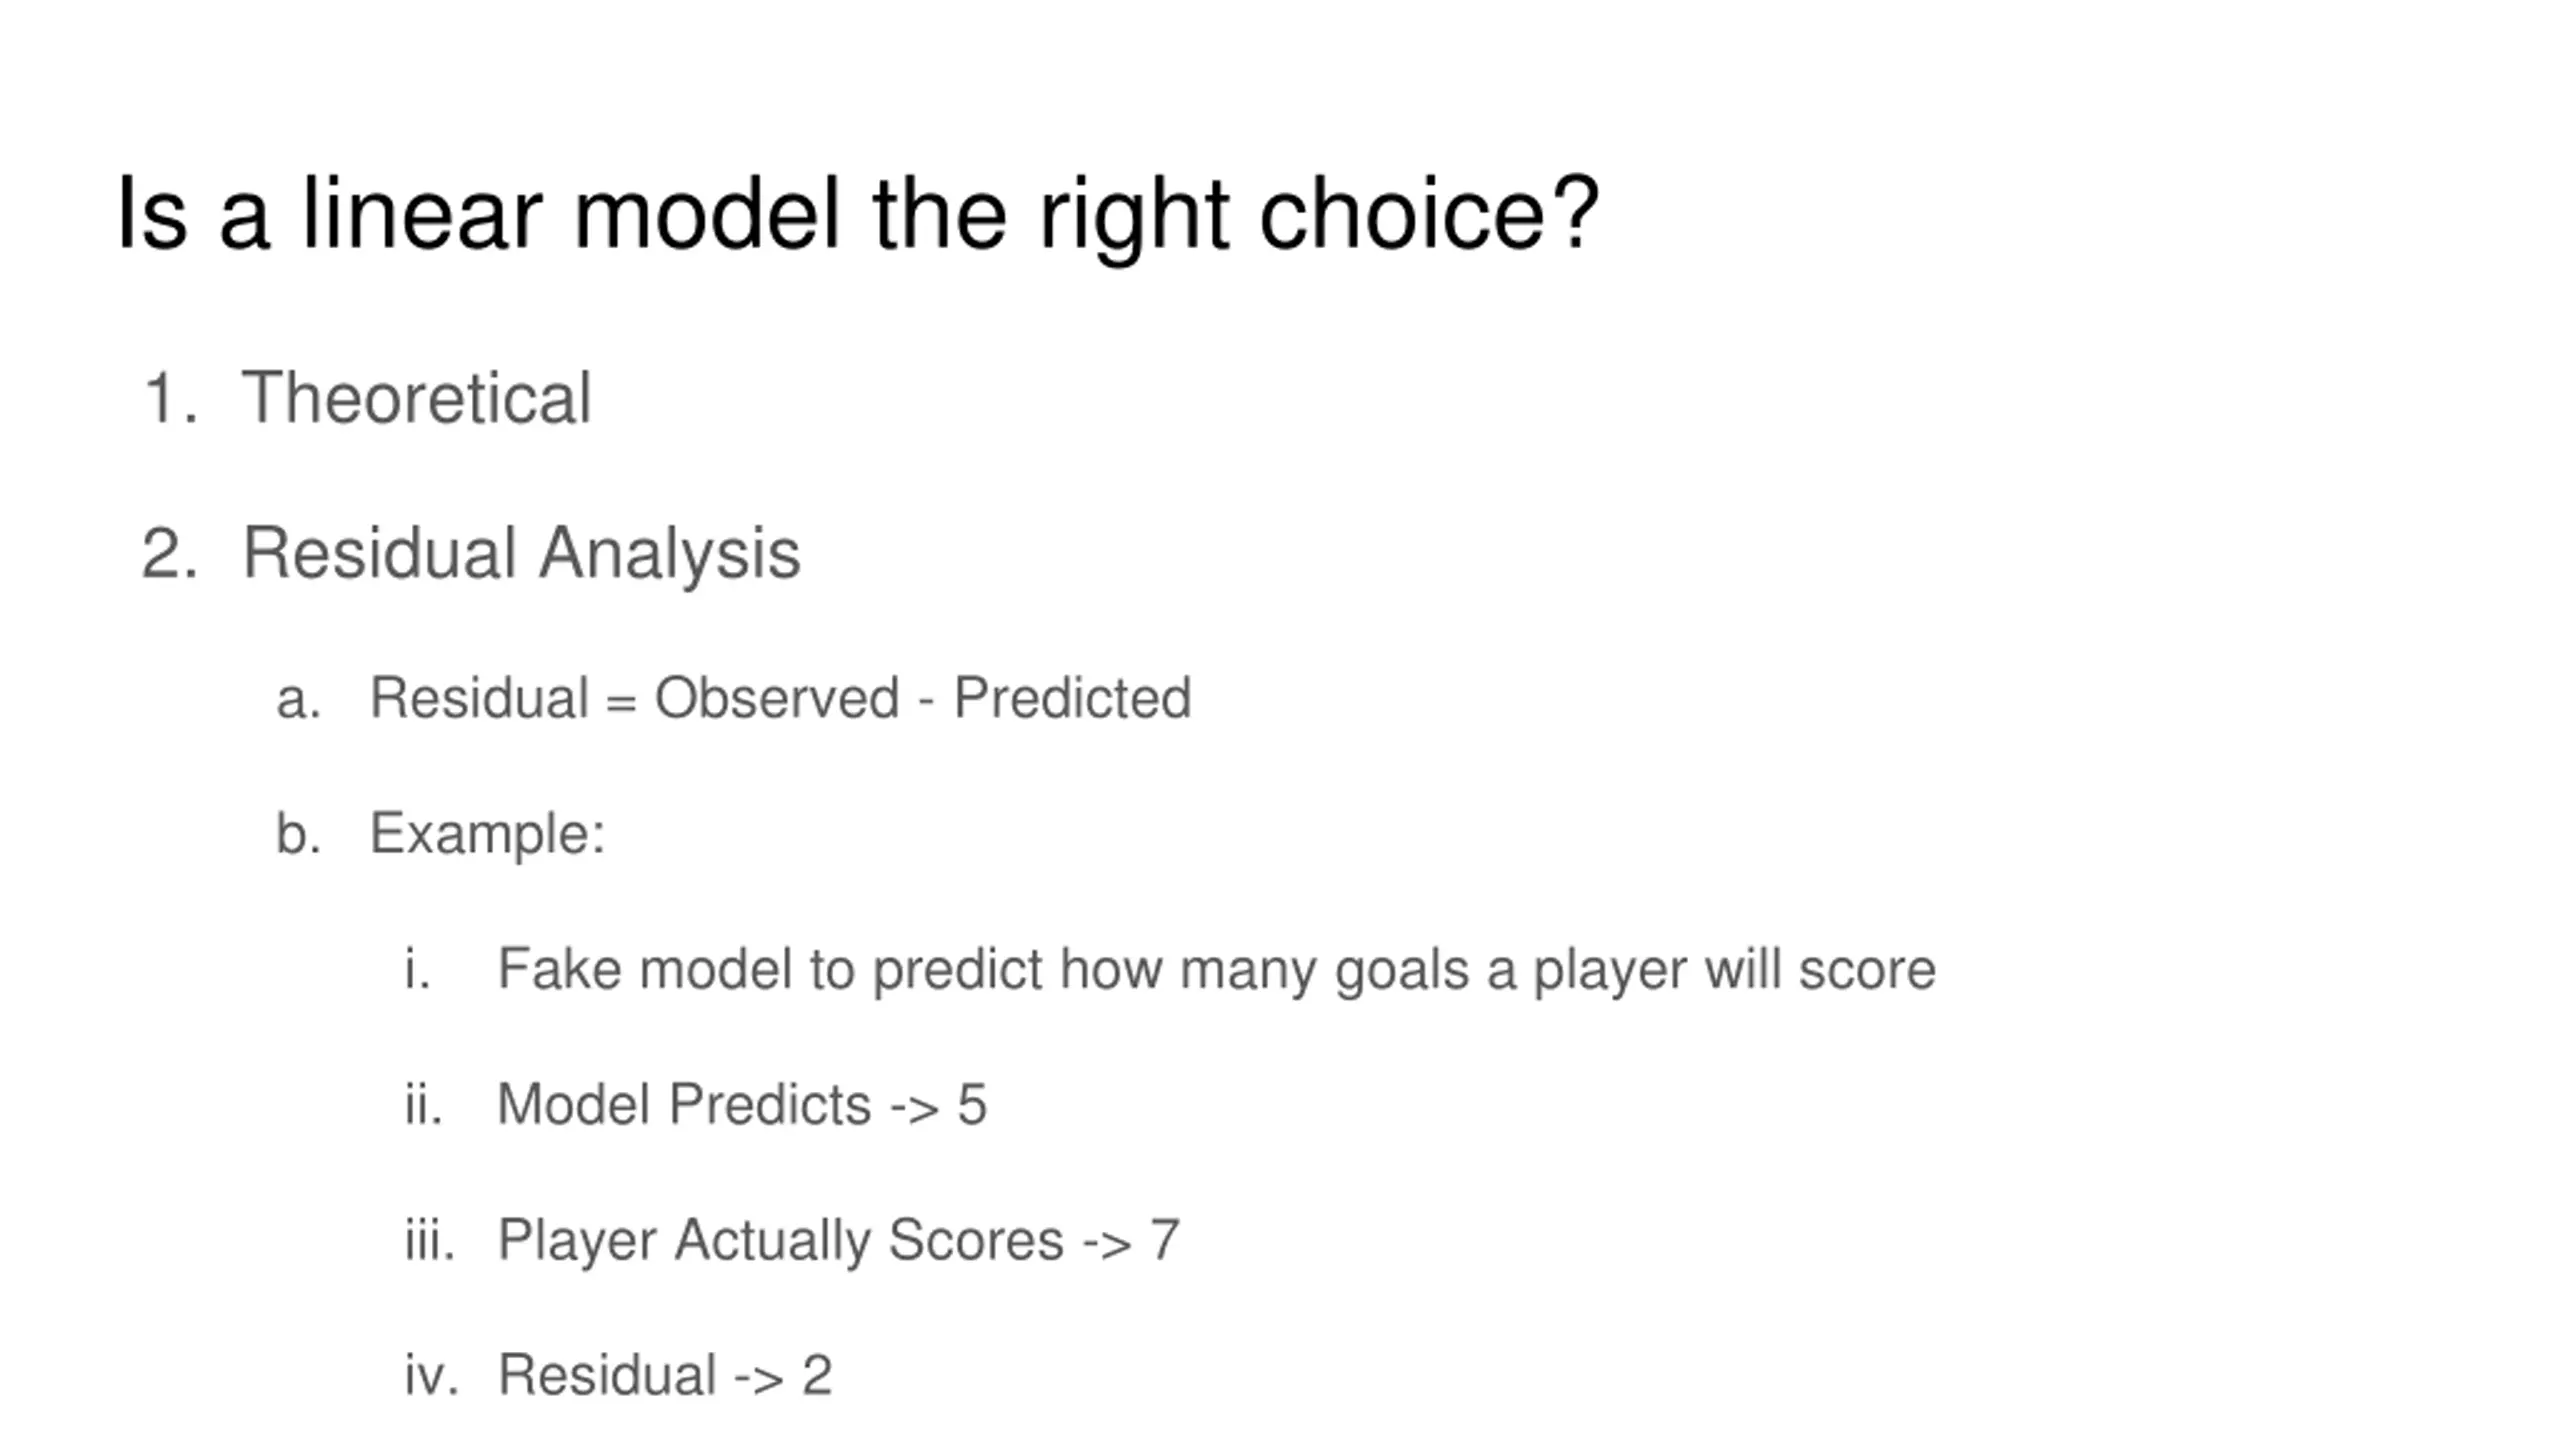Click the 'iv.' roman numeral marker
This screenshot has height=1440, width=2560.
click(x=431, y=1375)
